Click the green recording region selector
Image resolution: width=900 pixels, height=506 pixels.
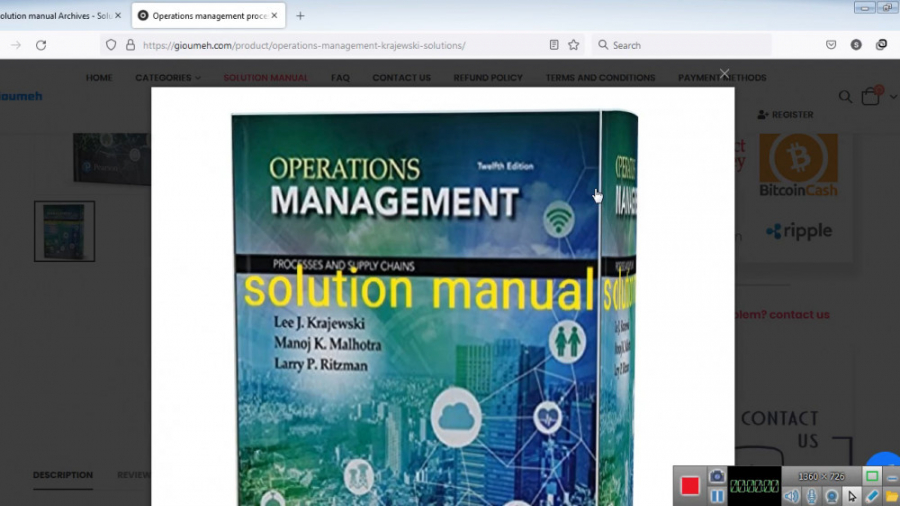tap(872, 476)
